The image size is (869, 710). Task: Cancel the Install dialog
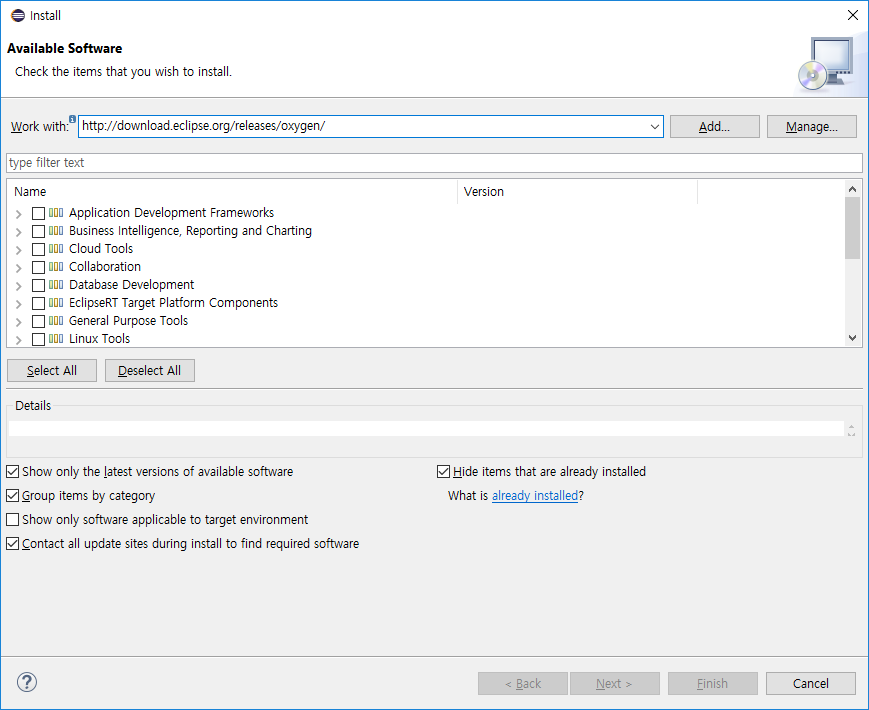[x=811, y=683]
